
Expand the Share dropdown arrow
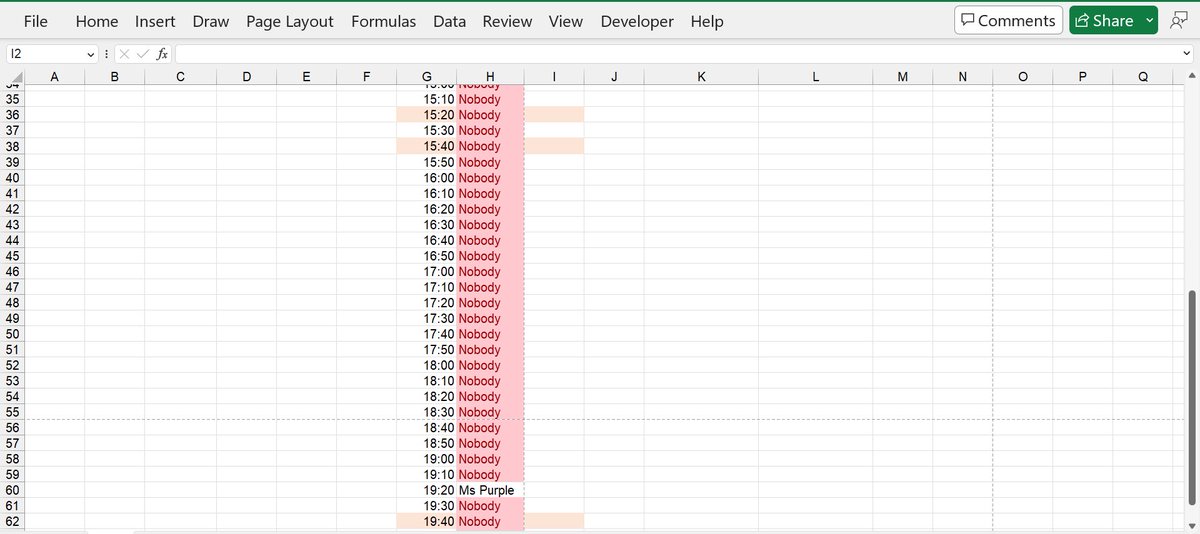1149,20
